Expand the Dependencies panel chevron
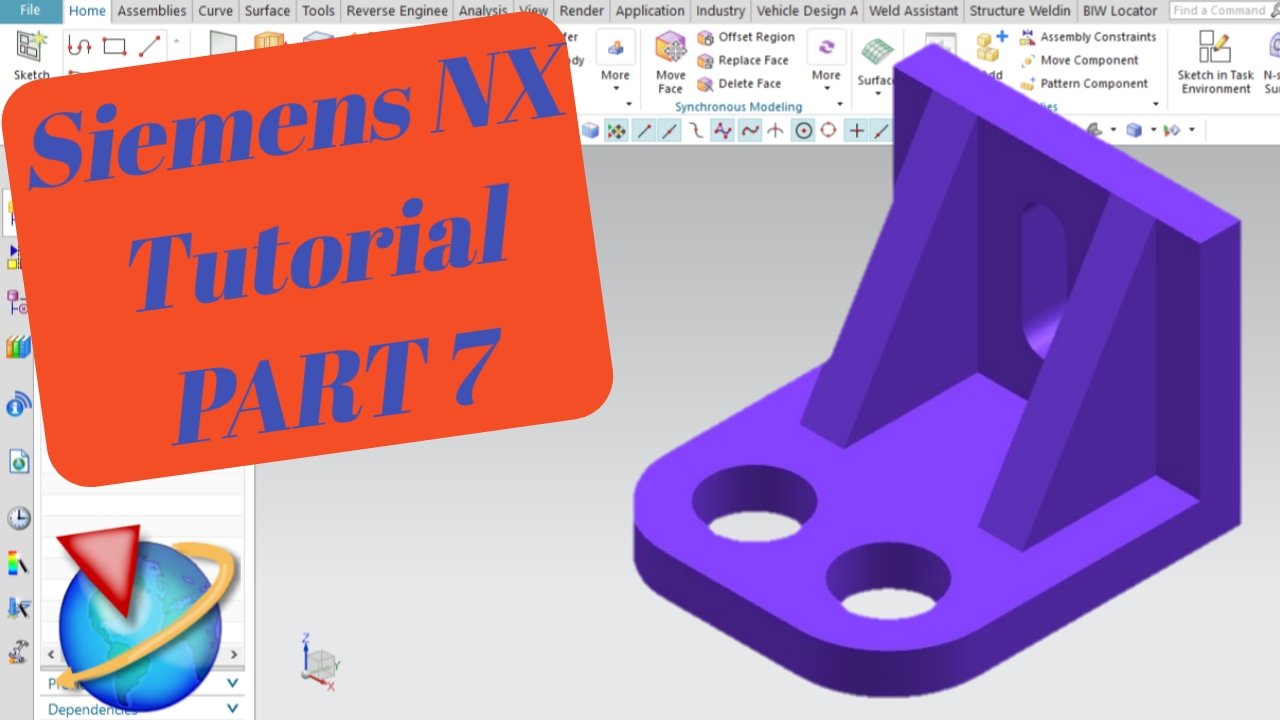1280x720 pixels. pos(232,709)
